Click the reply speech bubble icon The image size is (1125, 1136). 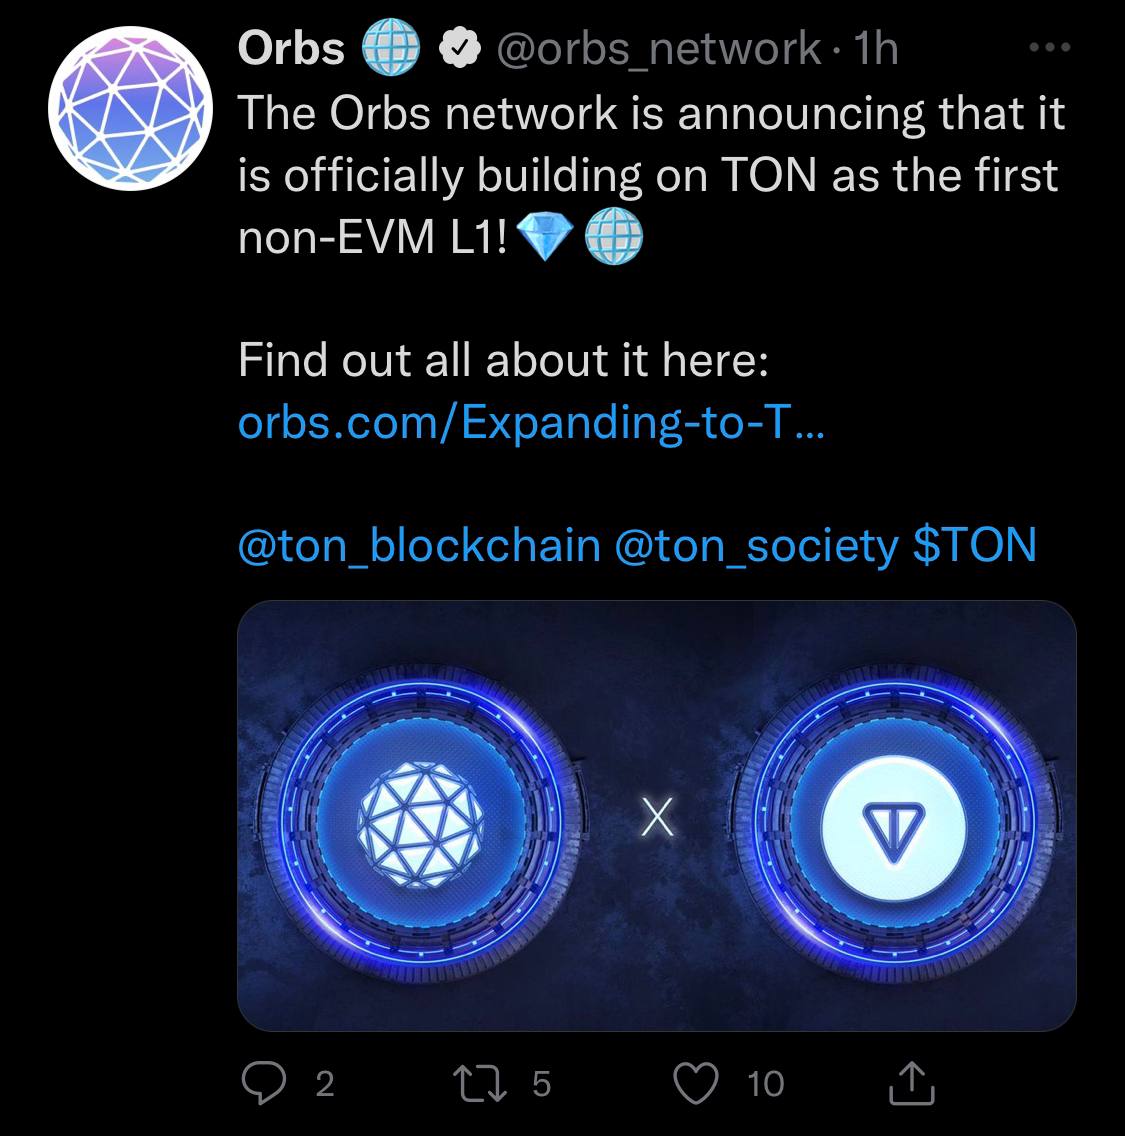click(263, 1083)
